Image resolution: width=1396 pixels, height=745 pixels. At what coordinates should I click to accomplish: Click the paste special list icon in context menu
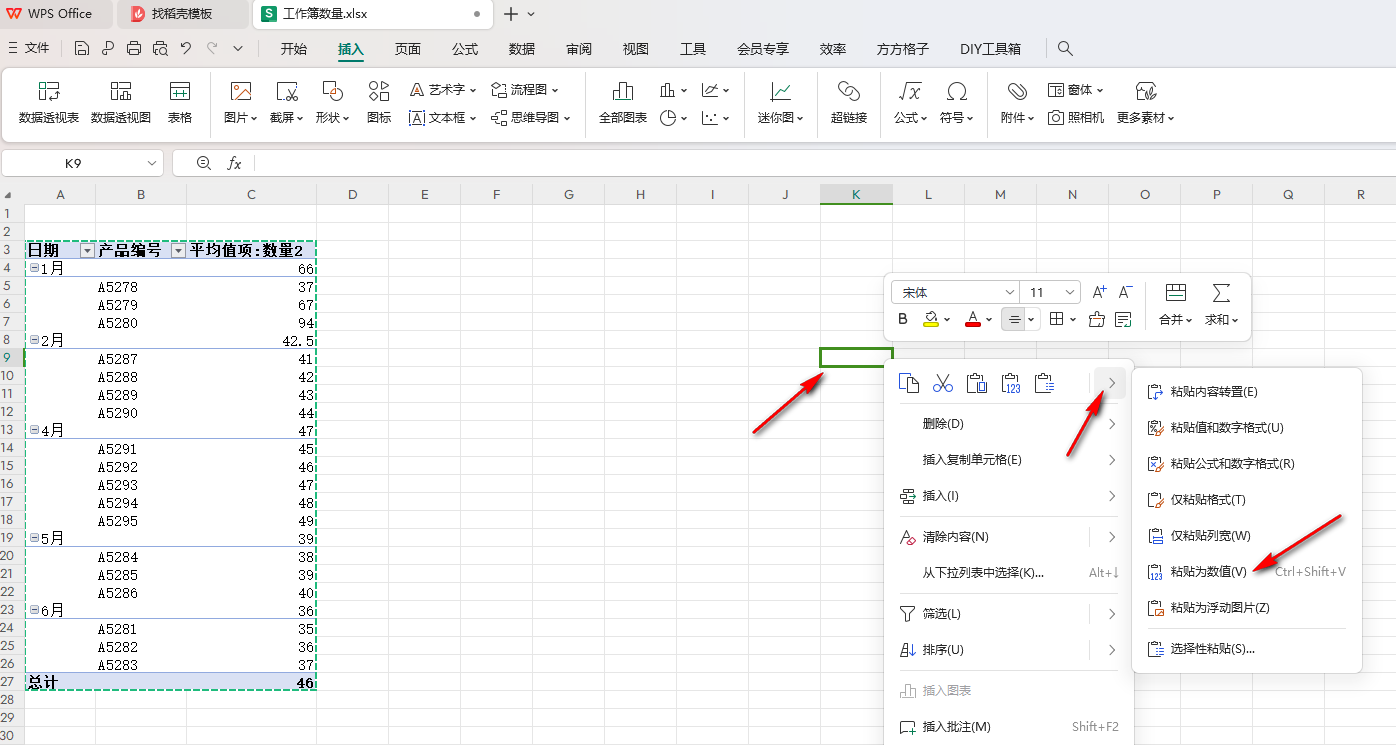1045,383
